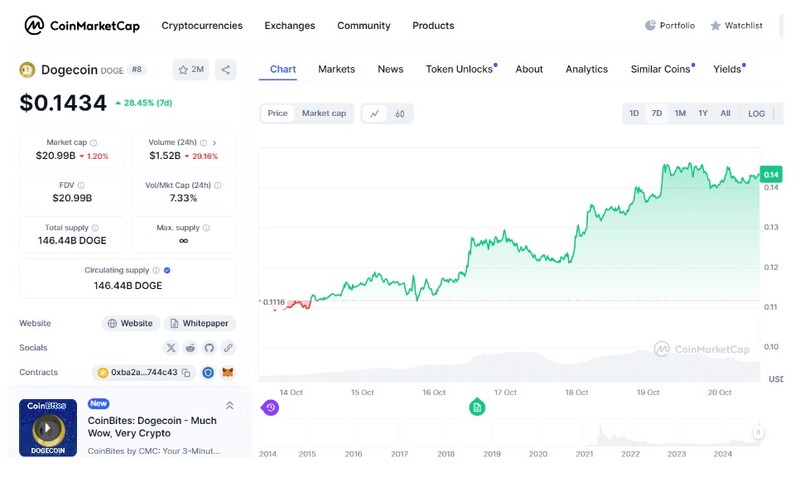Click the 17 Oct date axis label

click(505, 392)
